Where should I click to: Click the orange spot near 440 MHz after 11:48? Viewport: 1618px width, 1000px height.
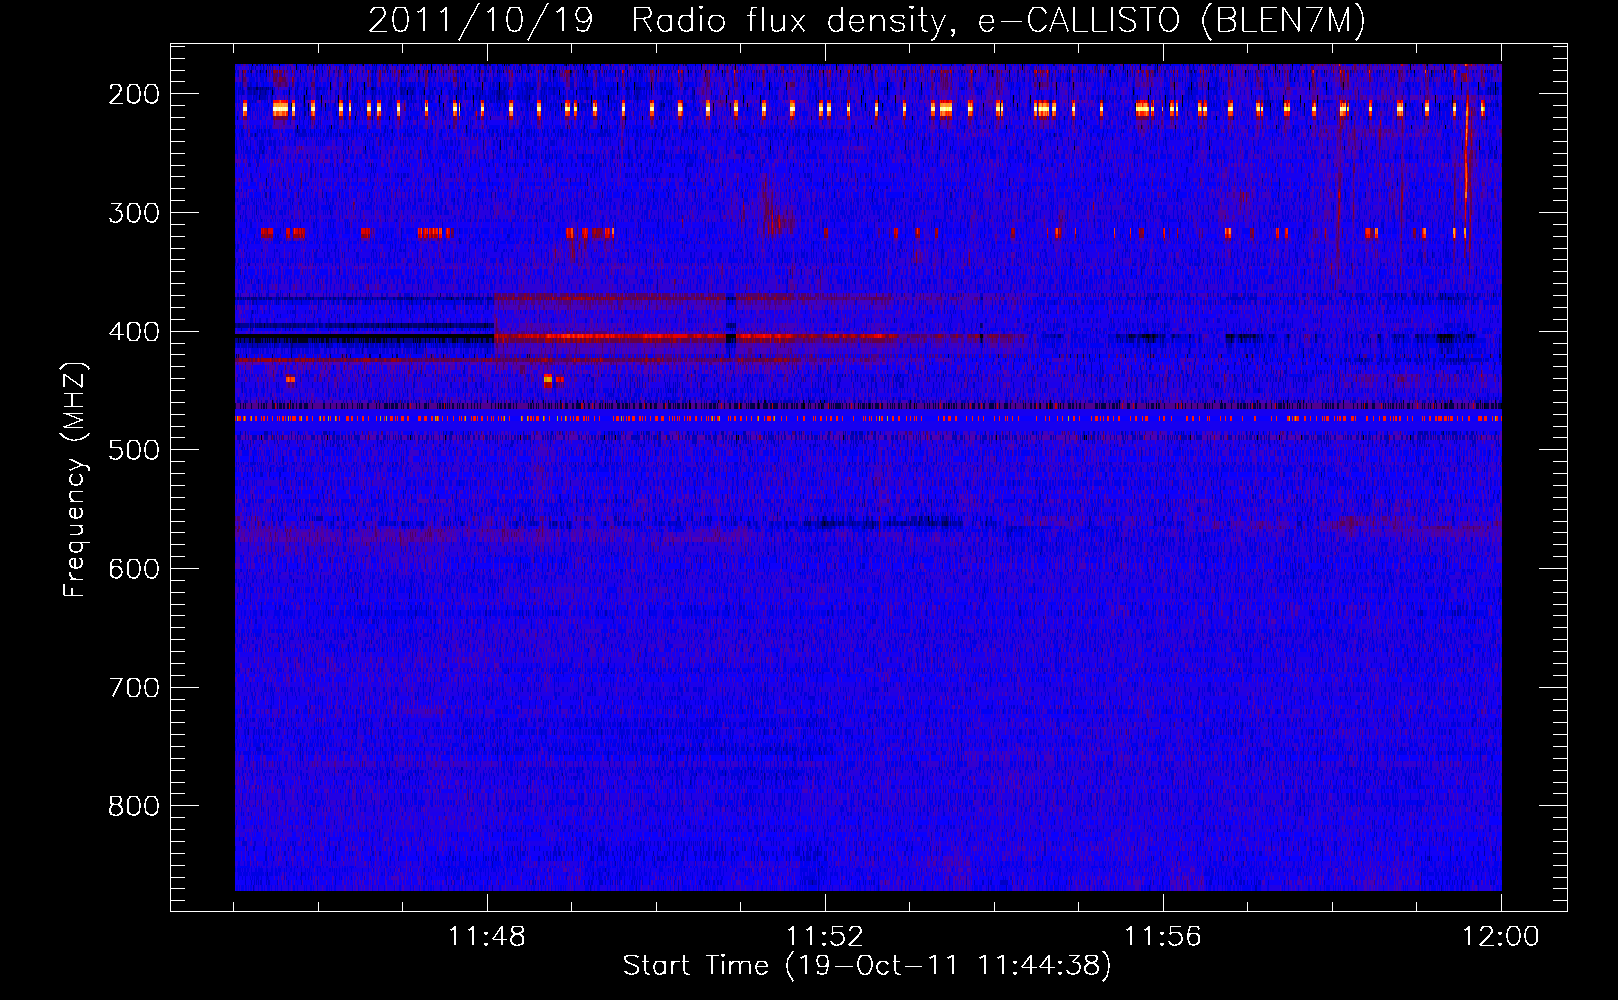click(x=547, y=380)
